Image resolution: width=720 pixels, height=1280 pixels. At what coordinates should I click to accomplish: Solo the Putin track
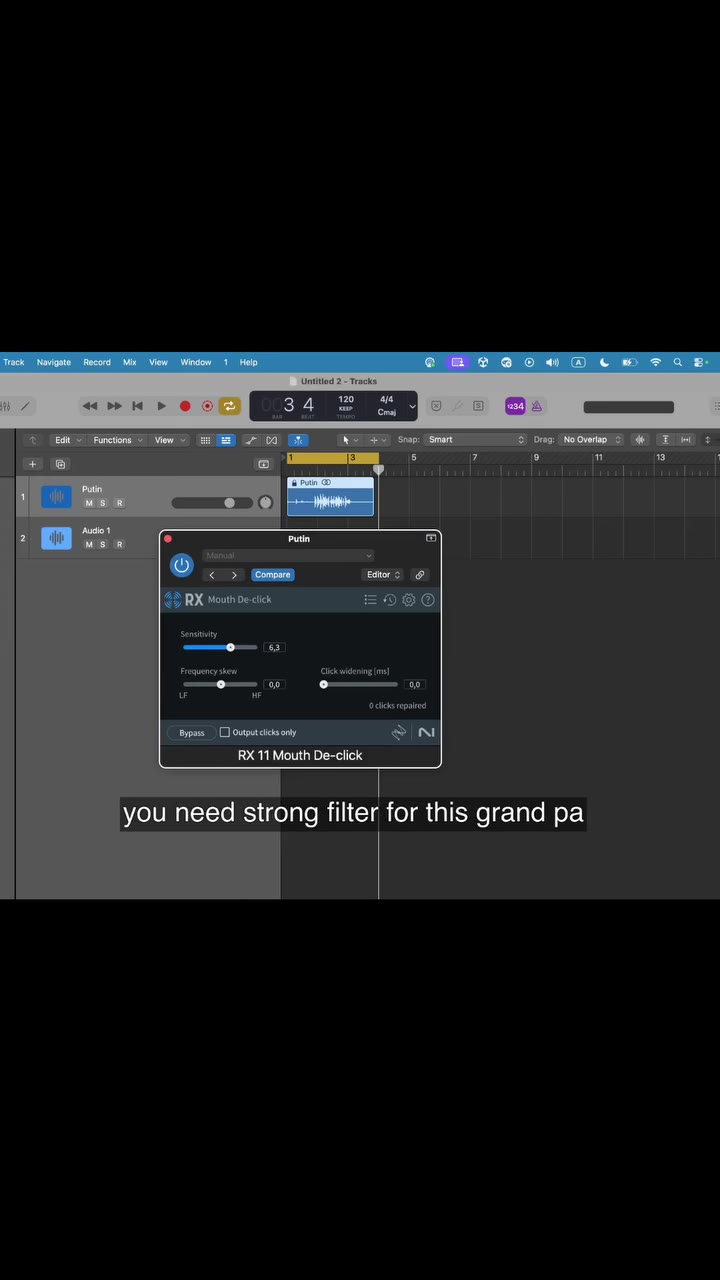(102, 503)
